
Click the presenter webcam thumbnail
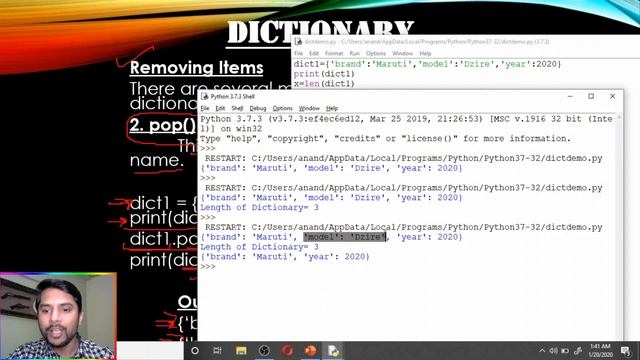click(x=58, y=316)
